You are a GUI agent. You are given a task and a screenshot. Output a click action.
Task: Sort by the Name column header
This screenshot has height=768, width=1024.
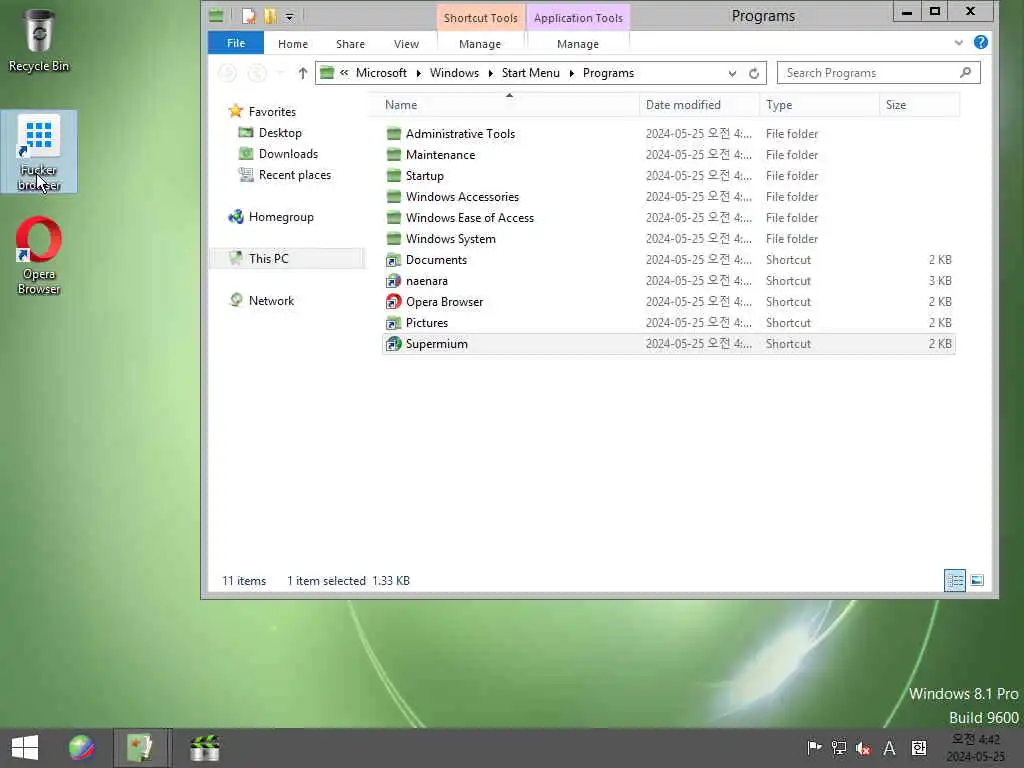[x=509, y=105]
